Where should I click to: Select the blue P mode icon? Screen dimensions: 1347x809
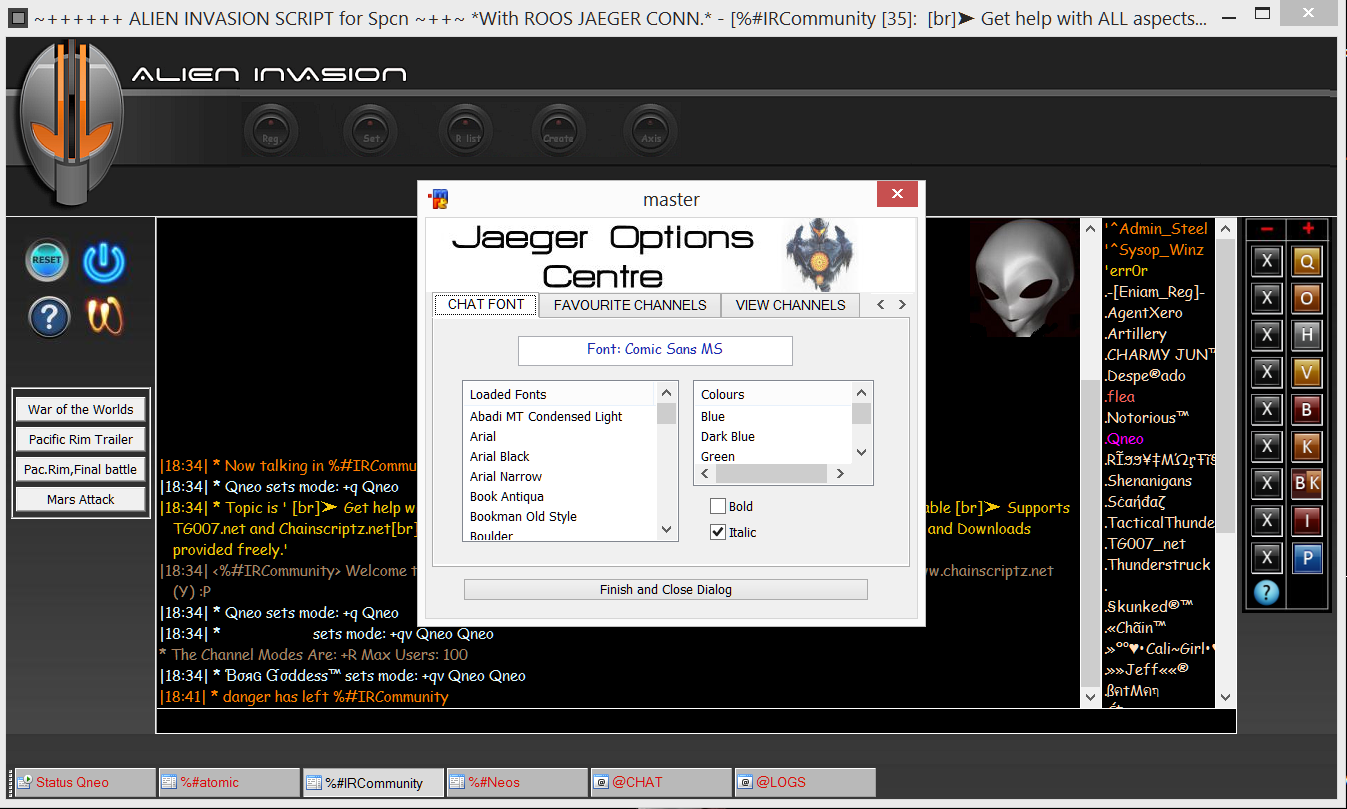(x=1306, y=557)
